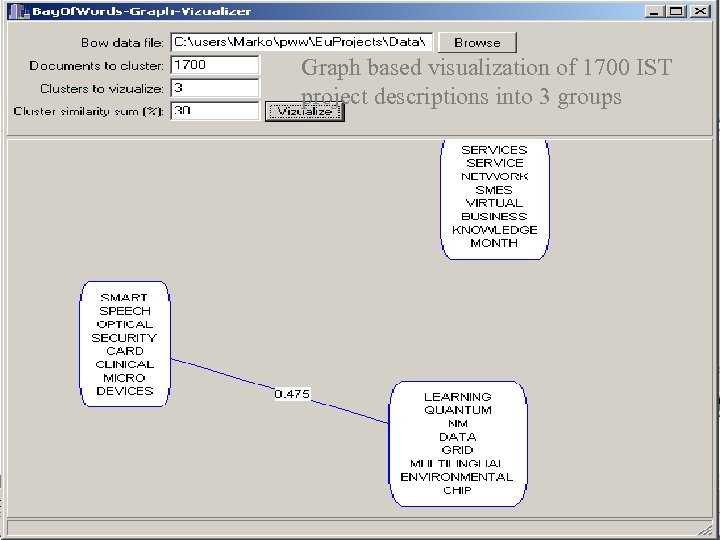The width and height of the screenshot is (720, 540).
Task: Click the Browse button
Action: tap(477, 42)
